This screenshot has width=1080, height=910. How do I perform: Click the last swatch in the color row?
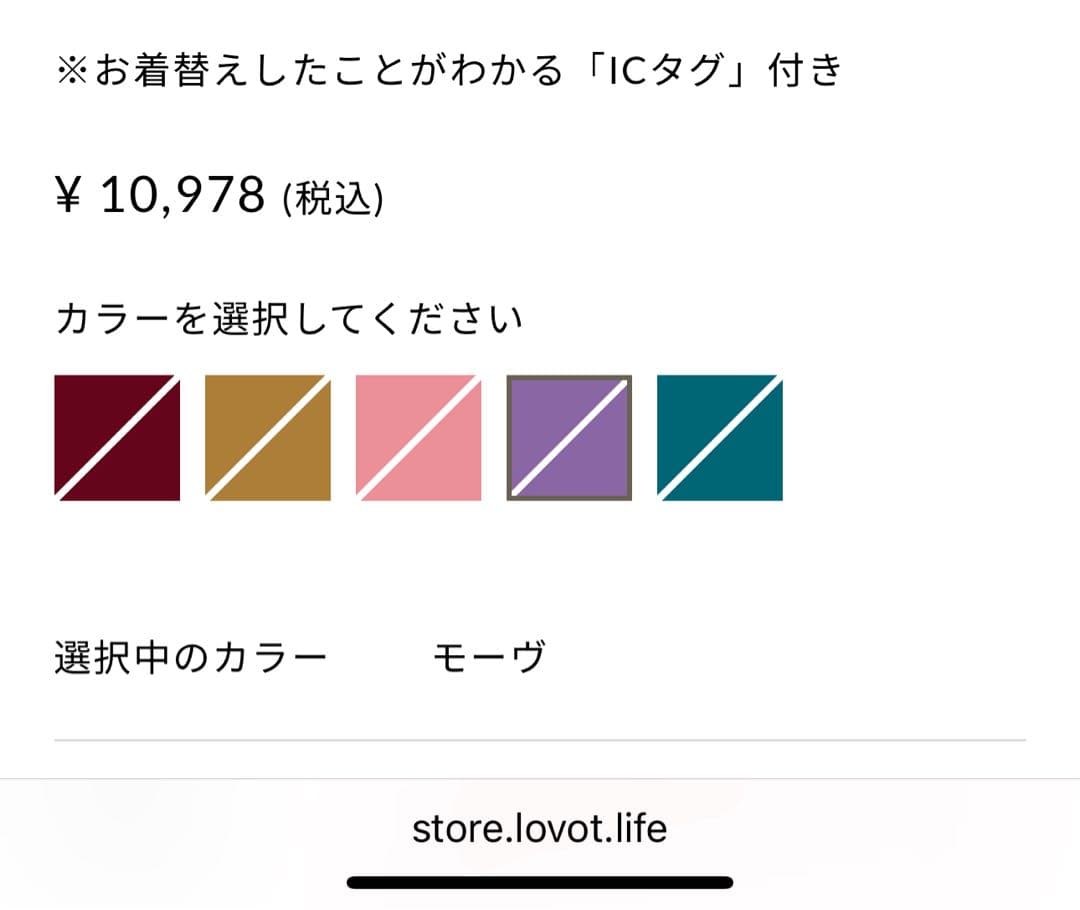tap(719, 437)
